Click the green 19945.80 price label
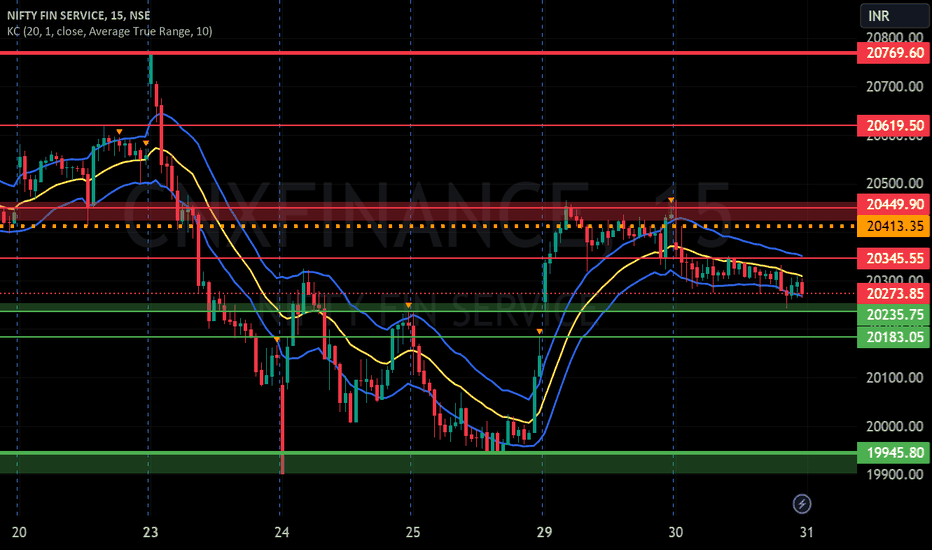 [x=894, y=453]
